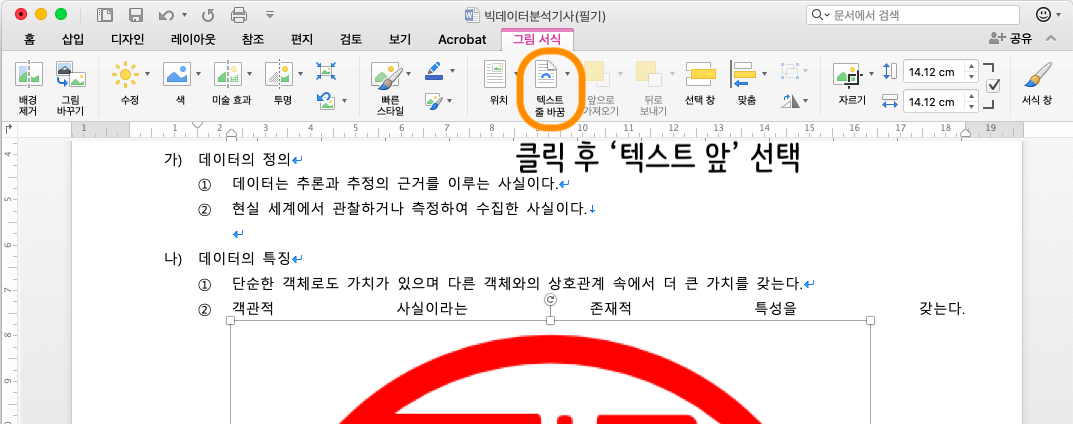The image size is (1073, 424).
Task: Switch to the 레이아웃 tab
Action: (x=193, y=39)
